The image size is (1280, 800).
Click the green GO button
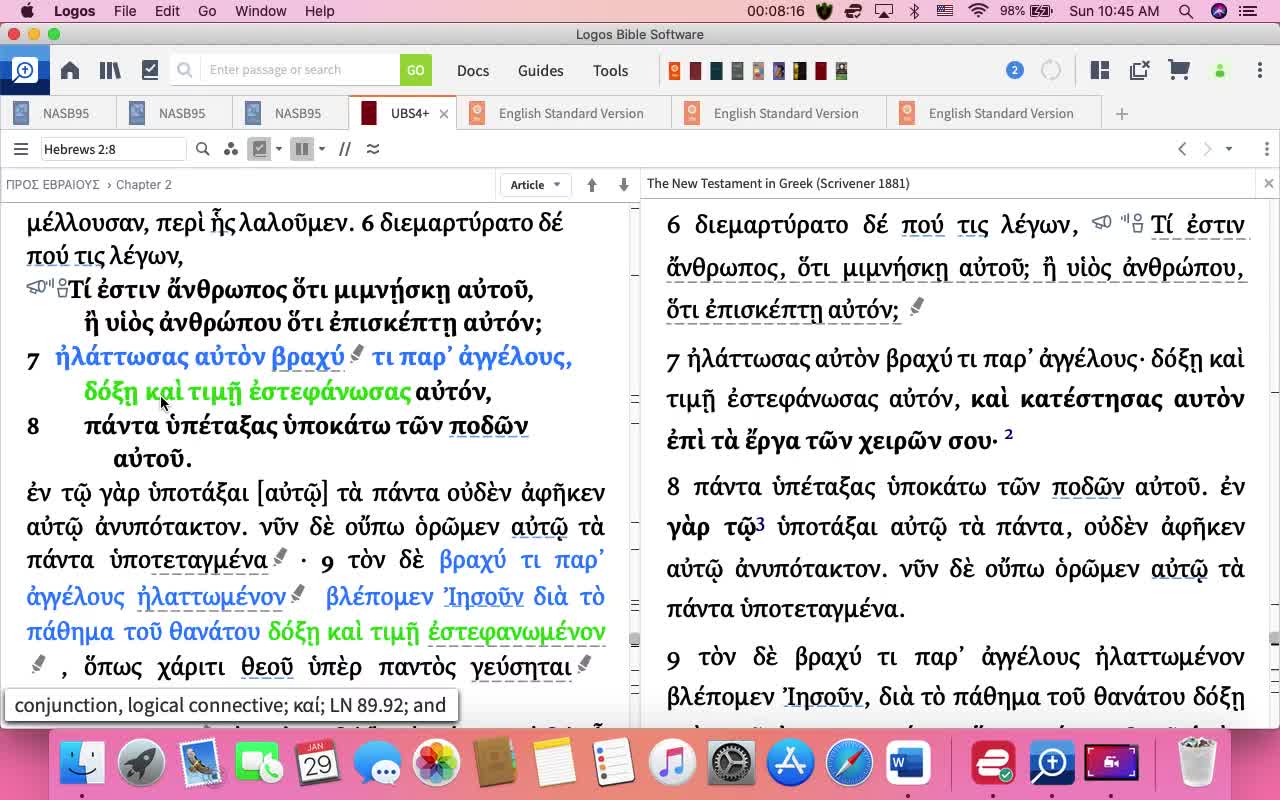tap(415, 70)
